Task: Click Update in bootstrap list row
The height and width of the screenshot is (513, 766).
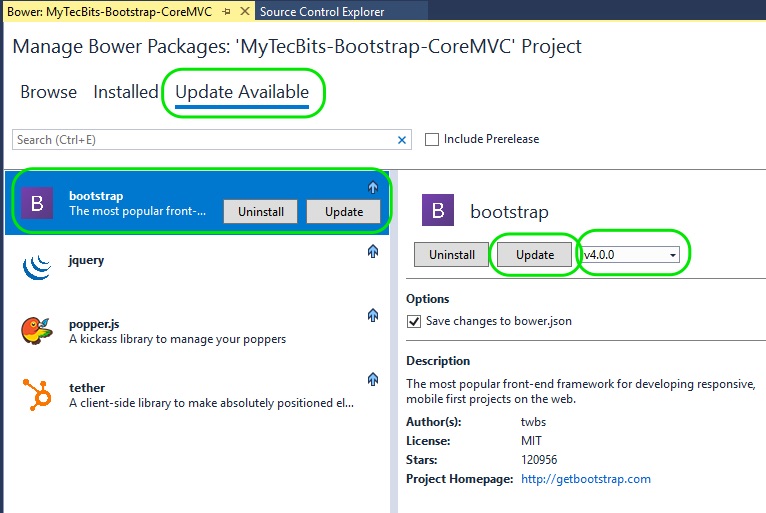Action: [x=343, y=212]
